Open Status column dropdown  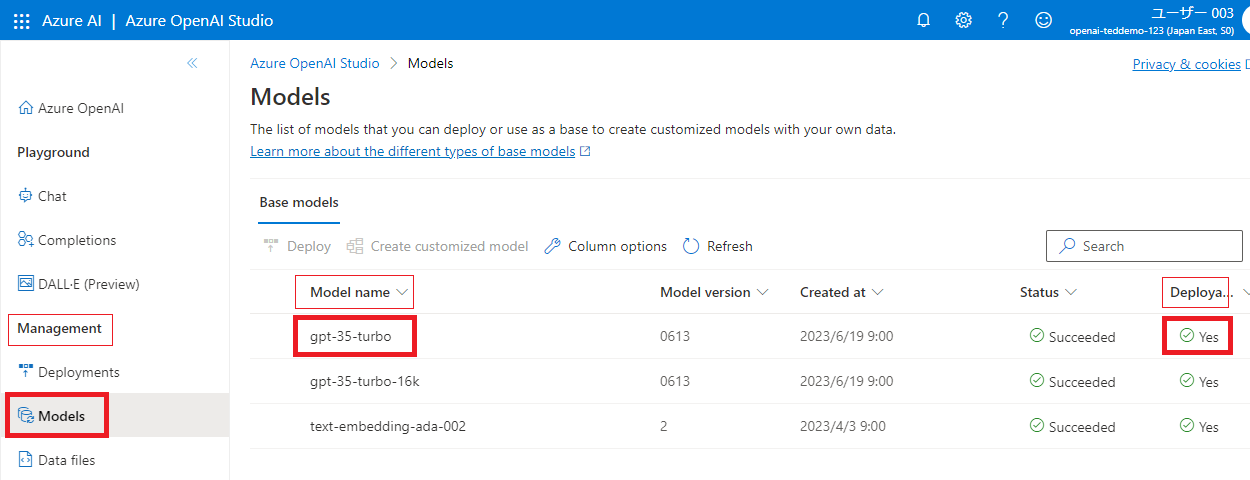click(x=1070, y=292)
